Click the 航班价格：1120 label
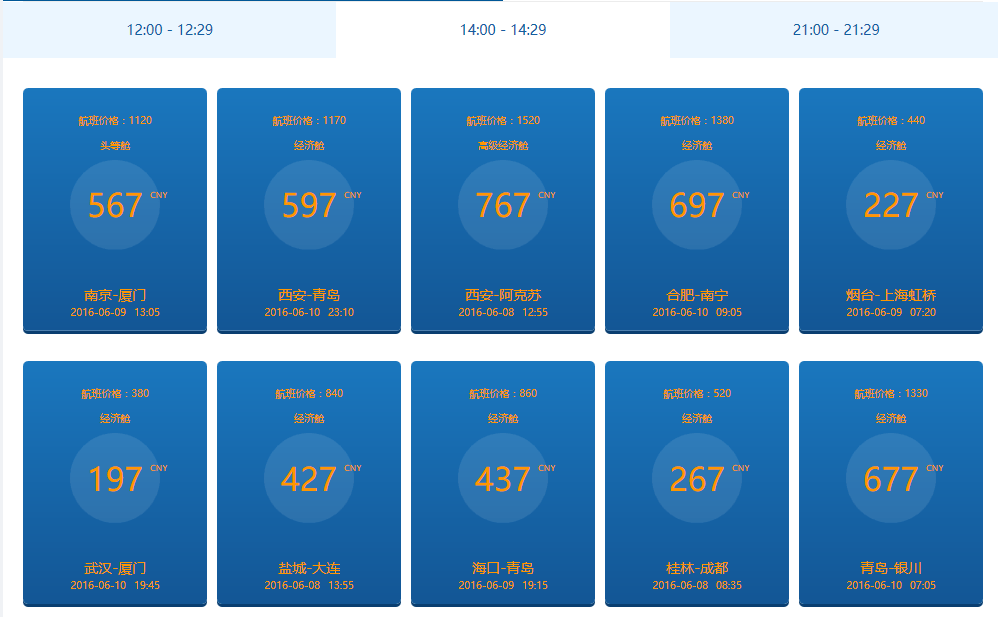The image size is (998, 617). [x=115, y=120]
